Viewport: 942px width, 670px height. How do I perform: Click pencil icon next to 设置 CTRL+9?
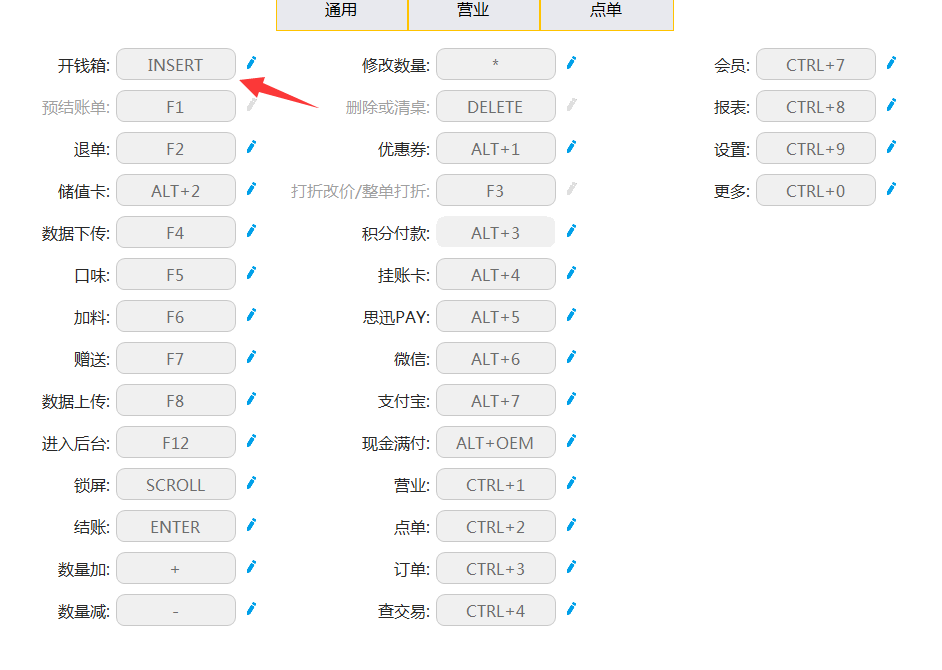(x=891, y=147)
